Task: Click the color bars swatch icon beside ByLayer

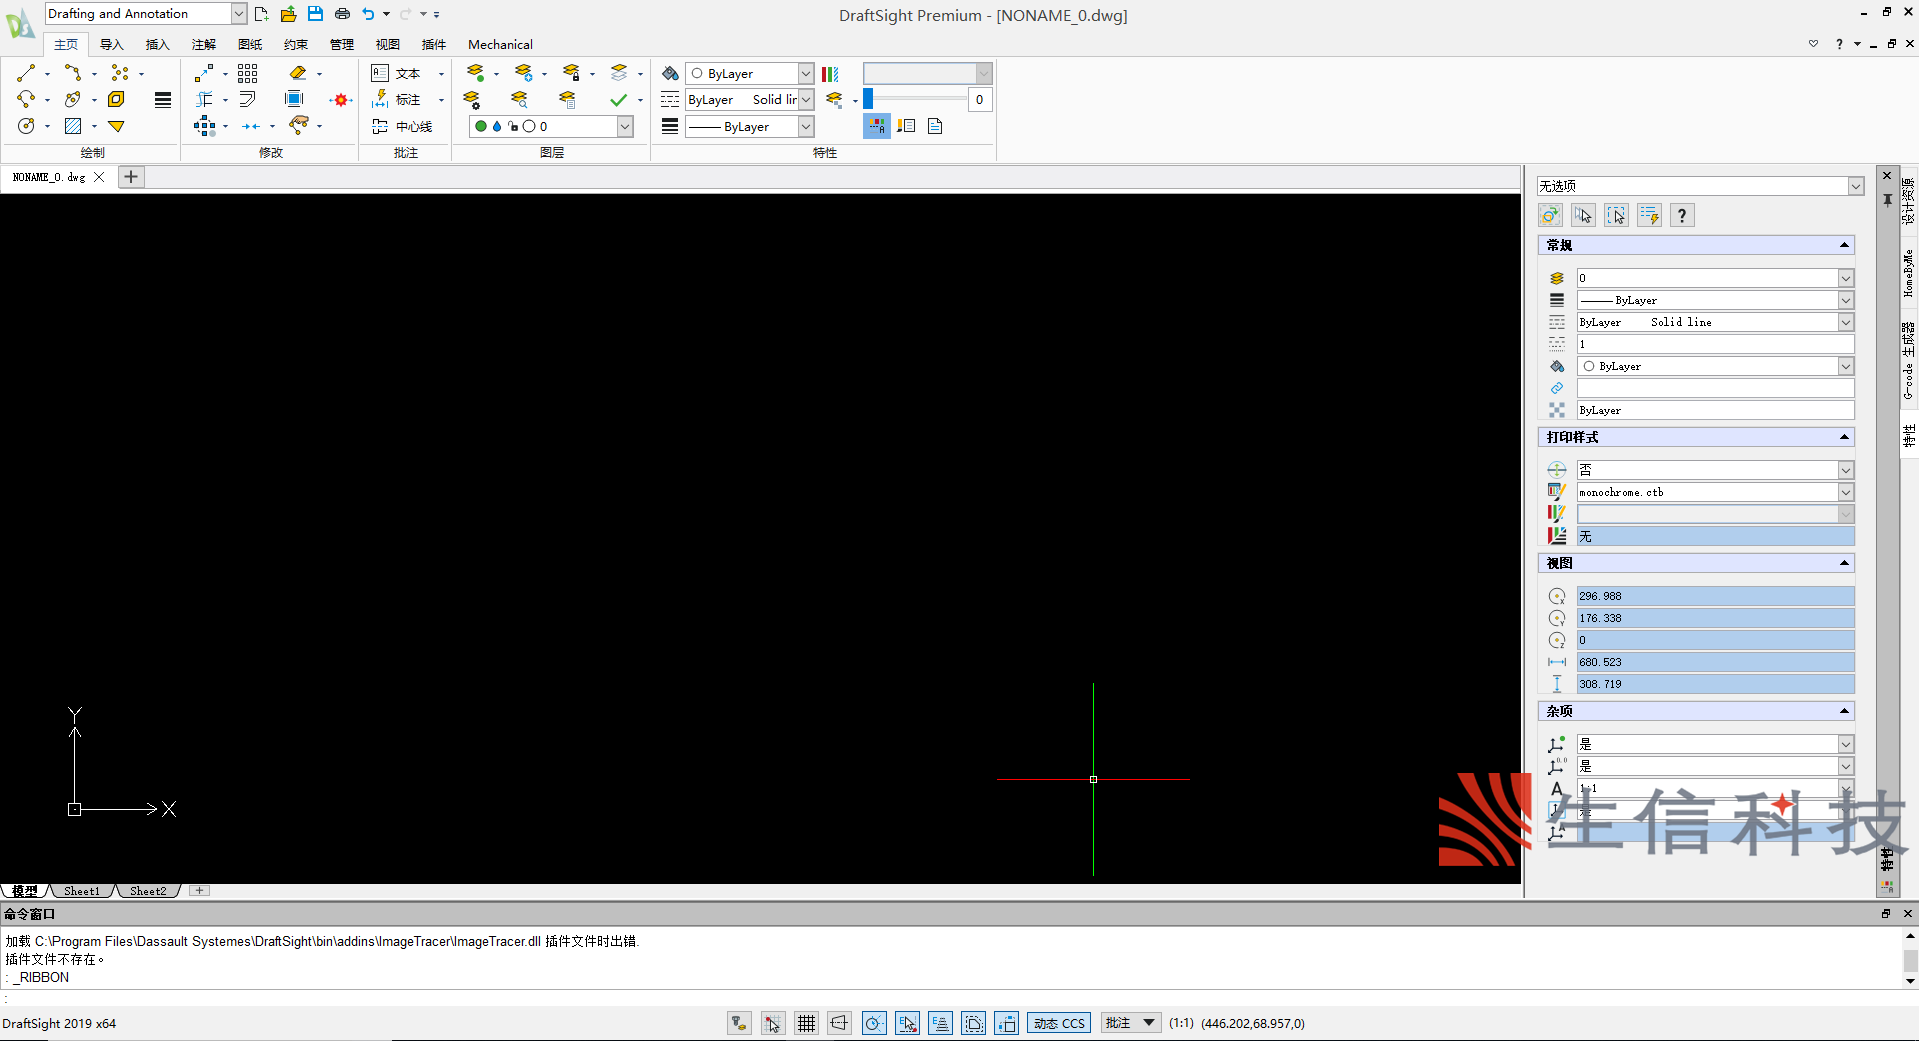Action: coord(830,73)
